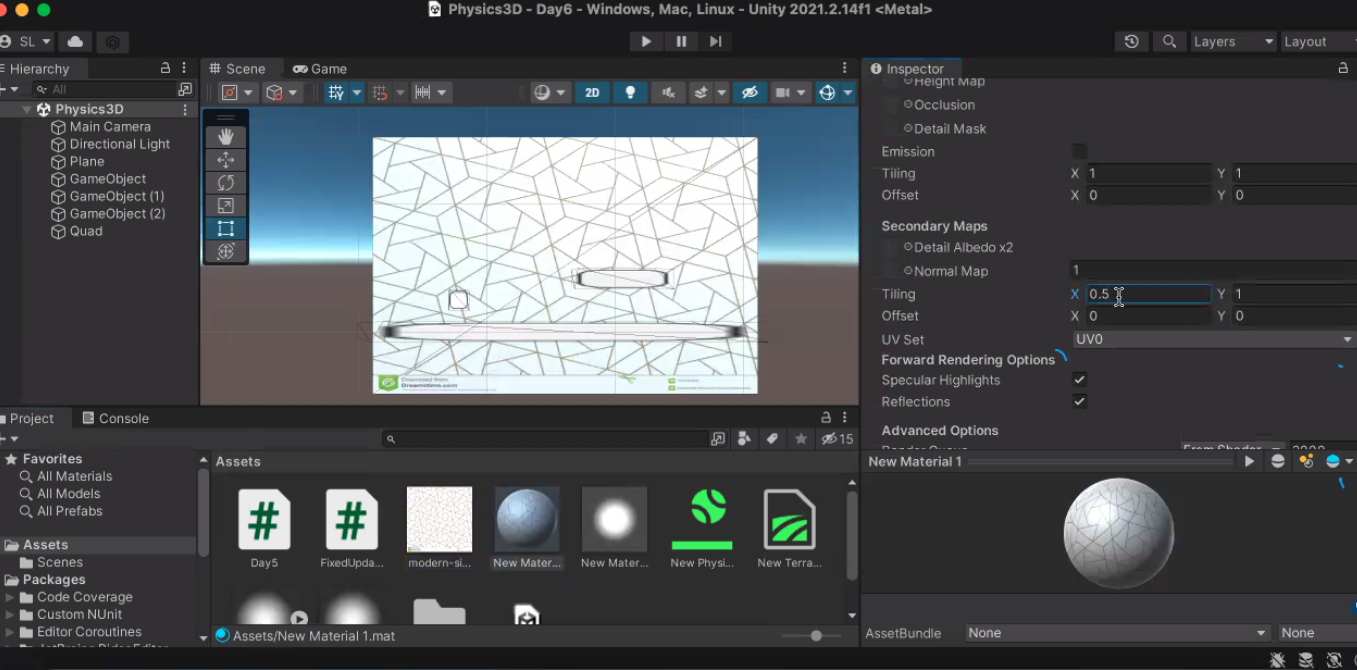Toggle Specular Highlights checkbox
Image resolution: width=1357 pixels, height=670 pixels.
(x=1079, y=380)
